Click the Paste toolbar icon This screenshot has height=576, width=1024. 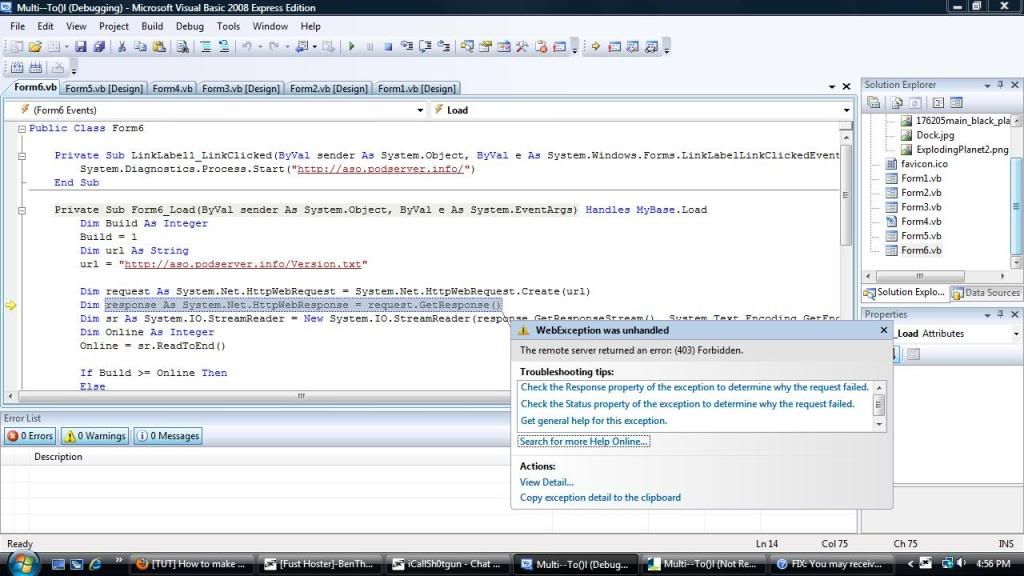click(159, 47)
